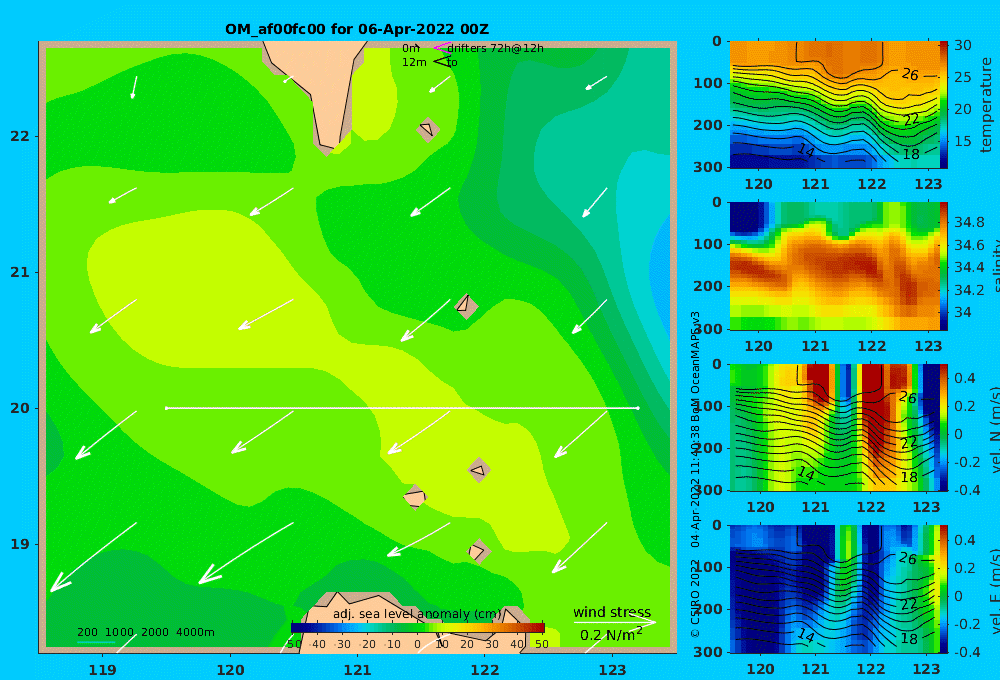Click longitude label 121 on main map
Viewport: 1000px width, 680px height.
pos(357,670)
